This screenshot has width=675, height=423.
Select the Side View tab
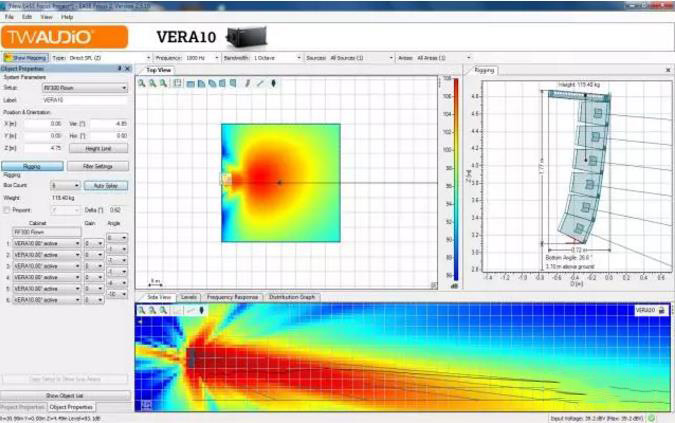tap(158, 297)
